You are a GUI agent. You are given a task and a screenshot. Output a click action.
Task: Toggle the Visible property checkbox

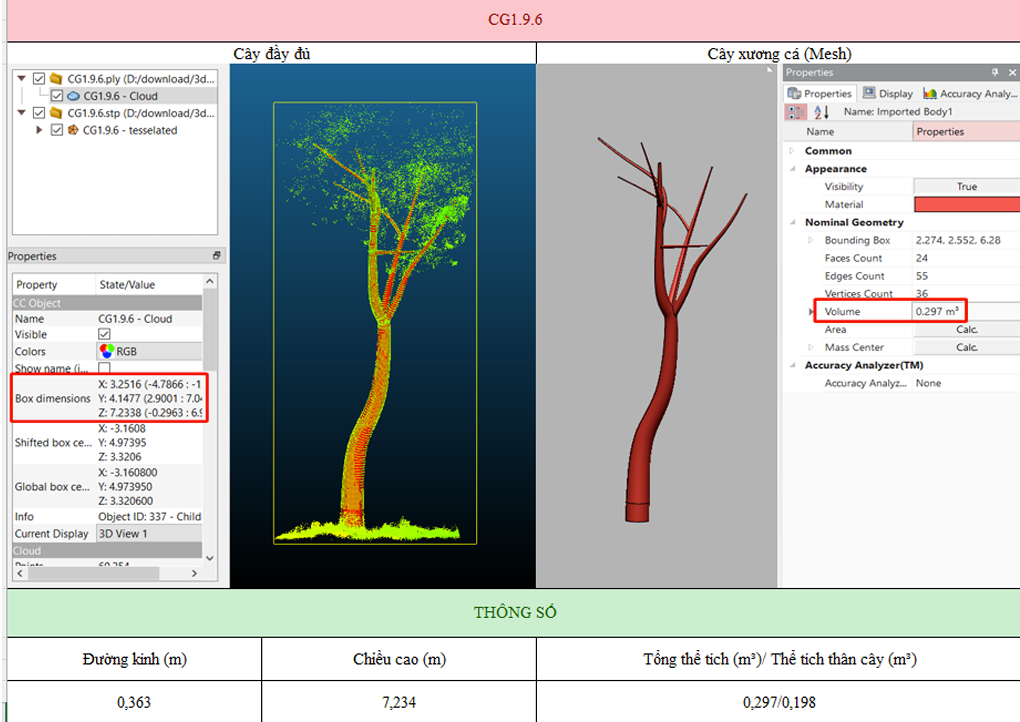click(x=104, y=334)
